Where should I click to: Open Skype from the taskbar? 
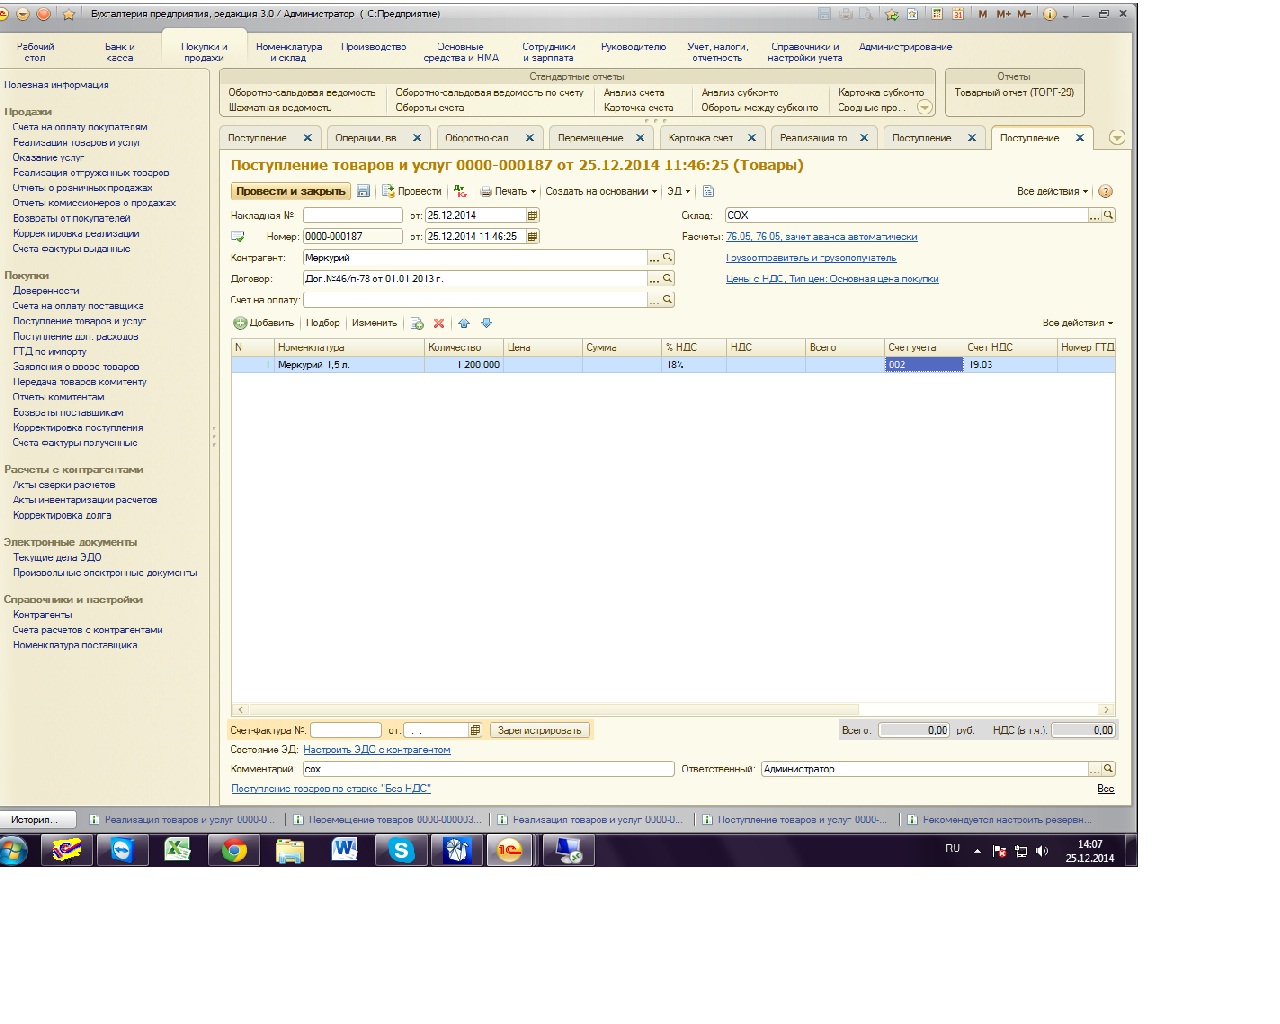[401, 851]
